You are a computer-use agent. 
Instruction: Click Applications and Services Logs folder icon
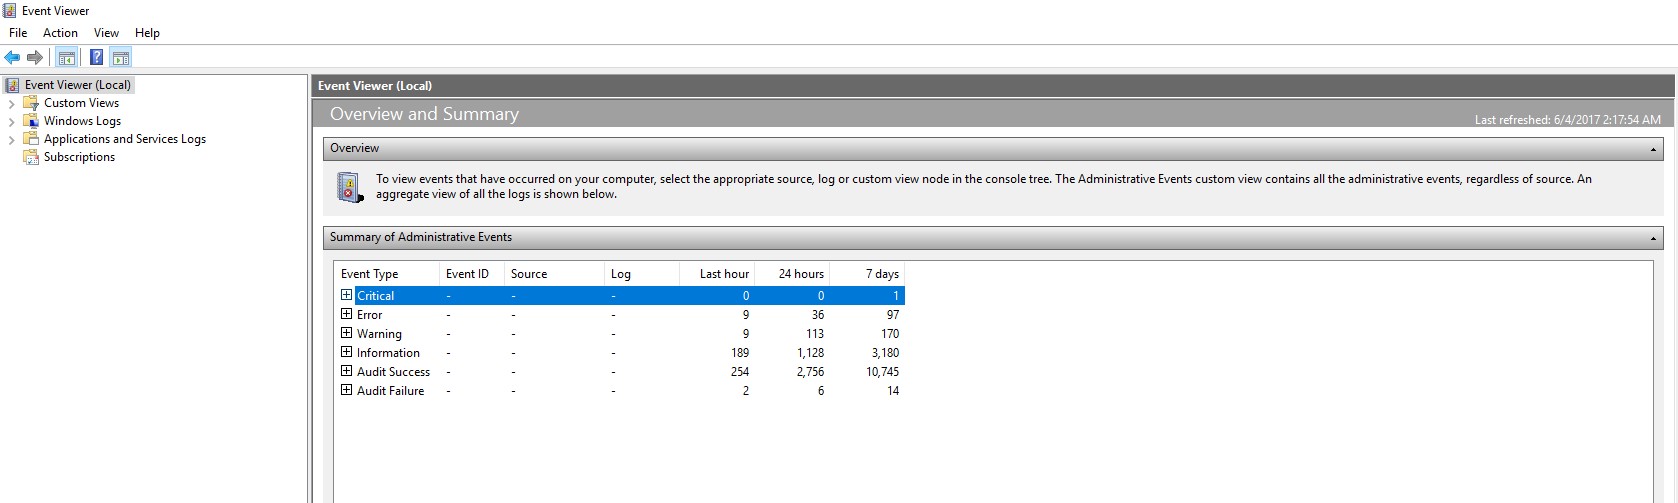click(31, 139)
